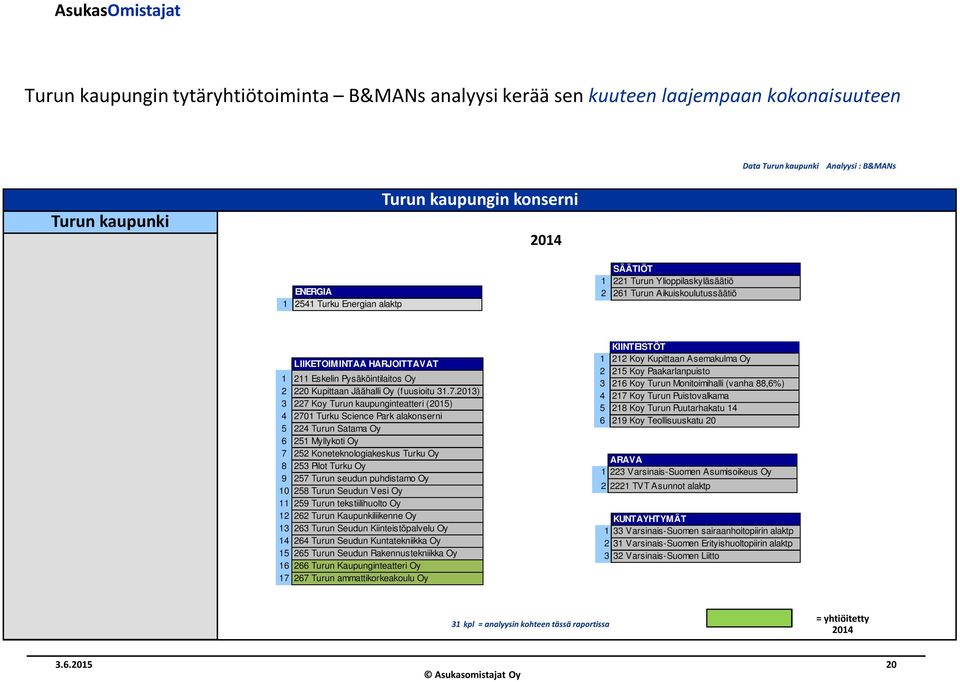Click the footer date '3.6.2015'

pos(73,665)
